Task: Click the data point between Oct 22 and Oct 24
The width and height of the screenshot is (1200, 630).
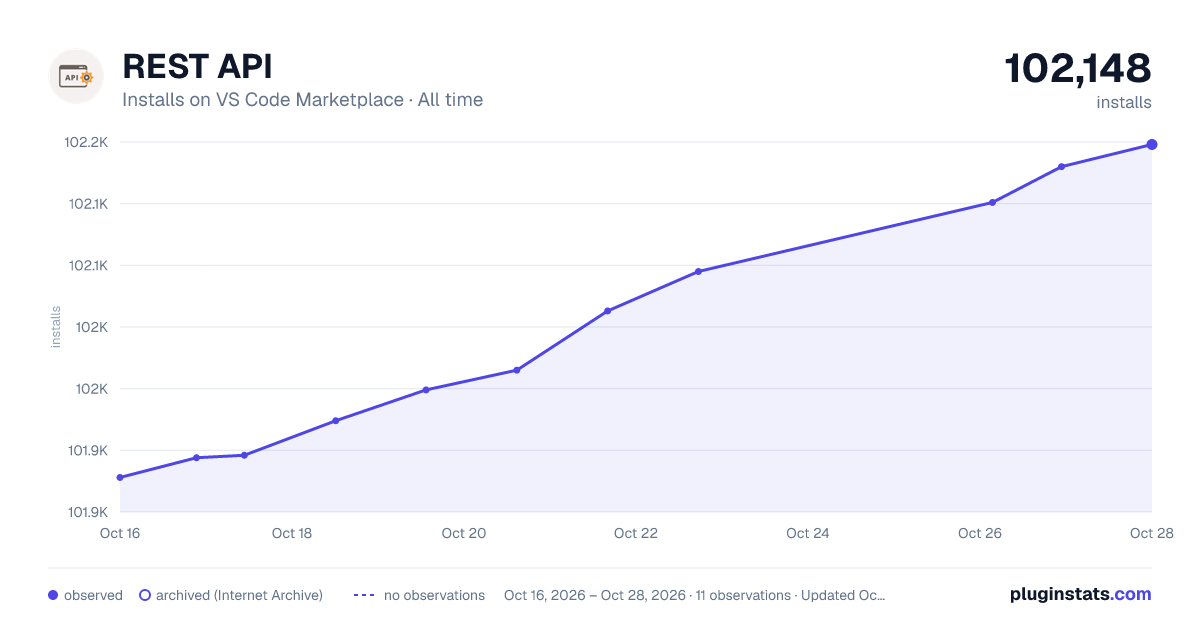Action: click(x=698, y=271)
